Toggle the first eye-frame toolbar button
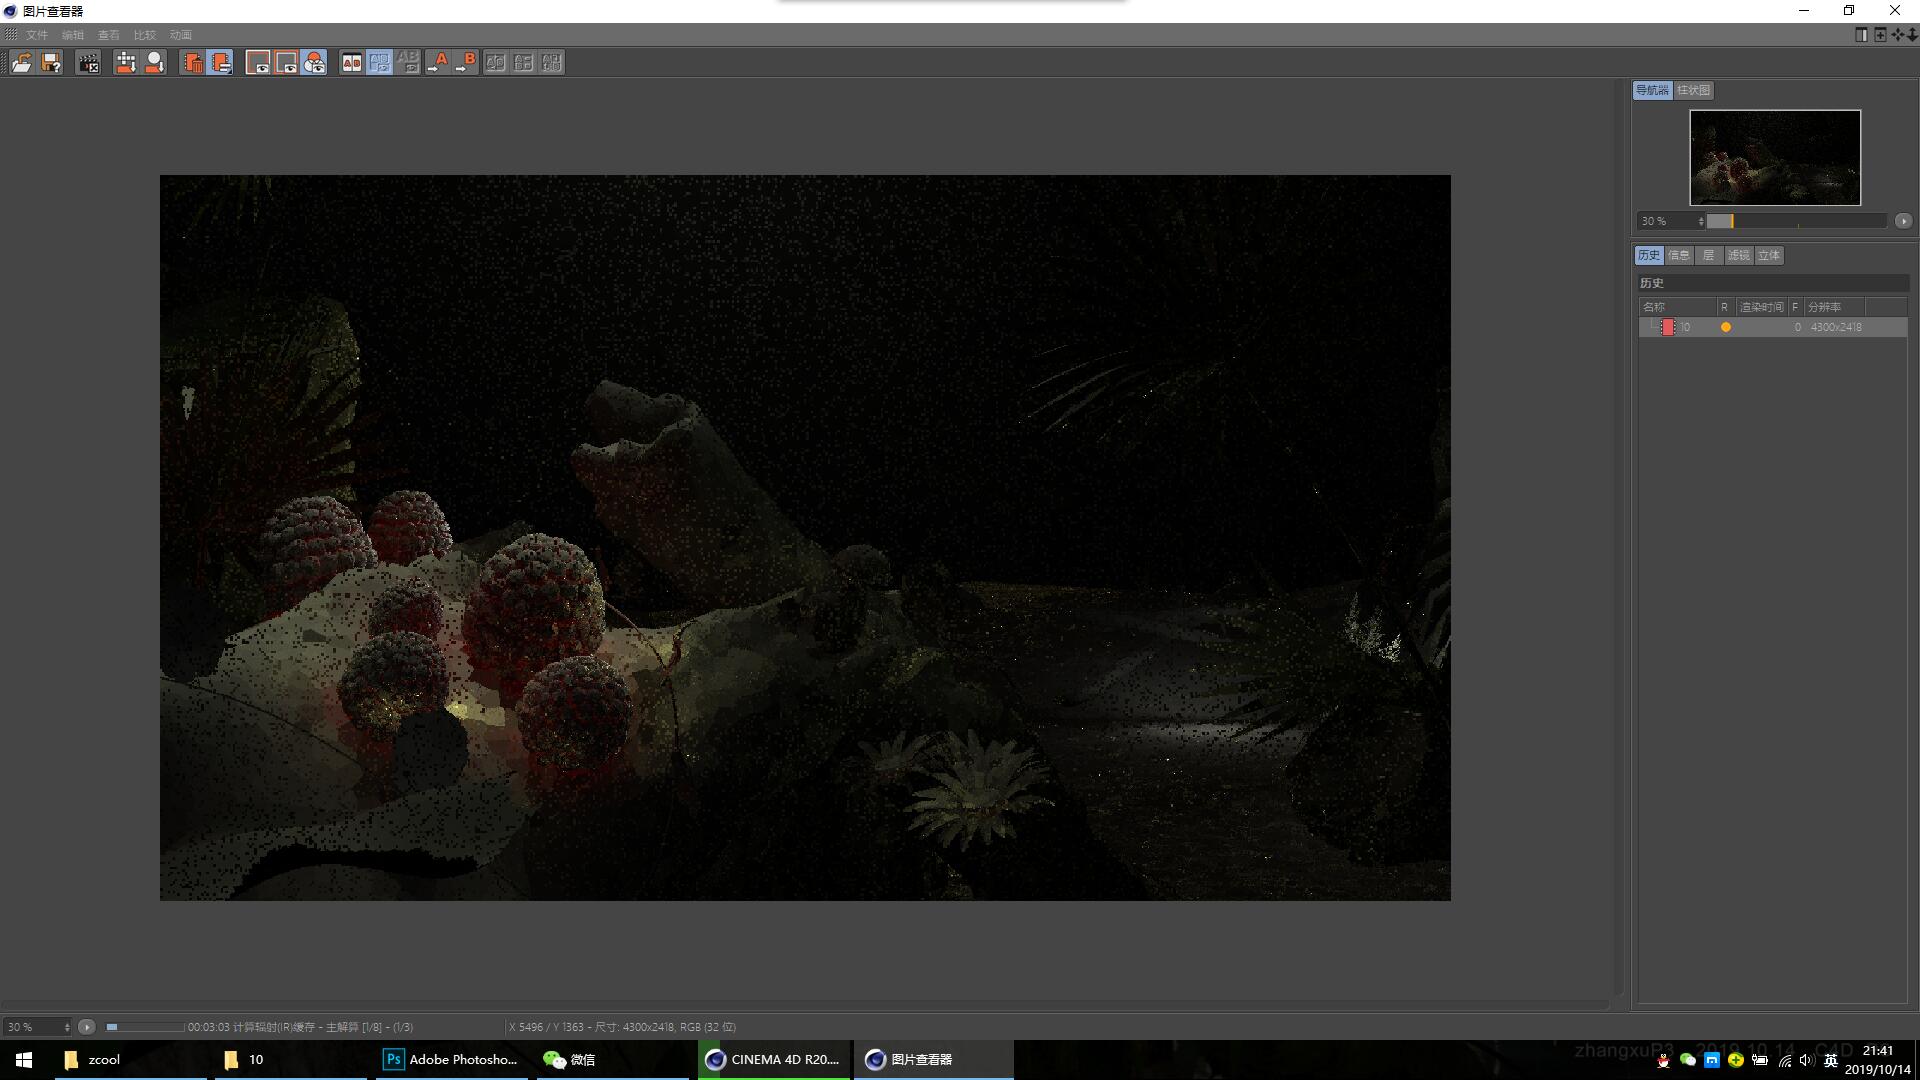The width and height of the screenshot is (1920, 1080). [258, 63]
